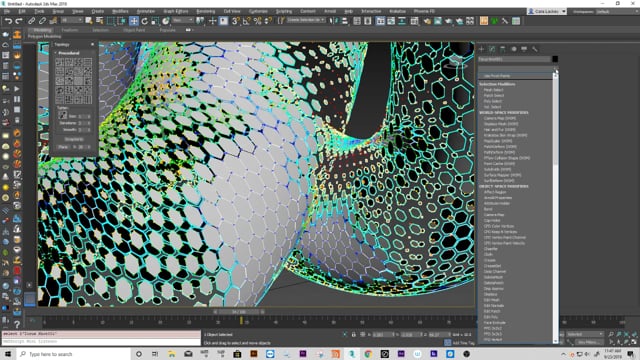The height and width of the screenshot is (360, 640).
Task: Switch to the Object Paint ribbon tab
Action: point(134,30)
